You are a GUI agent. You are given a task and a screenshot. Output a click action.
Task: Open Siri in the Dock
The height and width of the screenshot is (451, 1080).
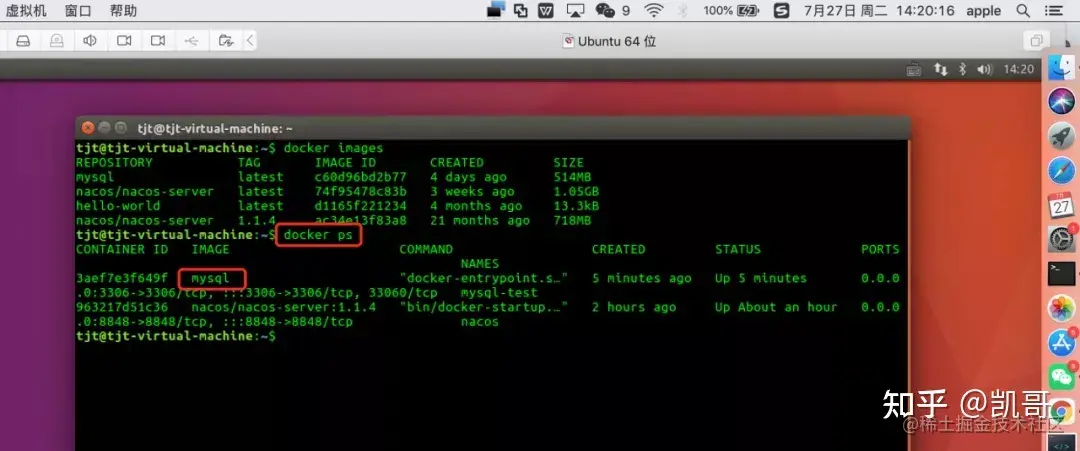click(1061, 101)
